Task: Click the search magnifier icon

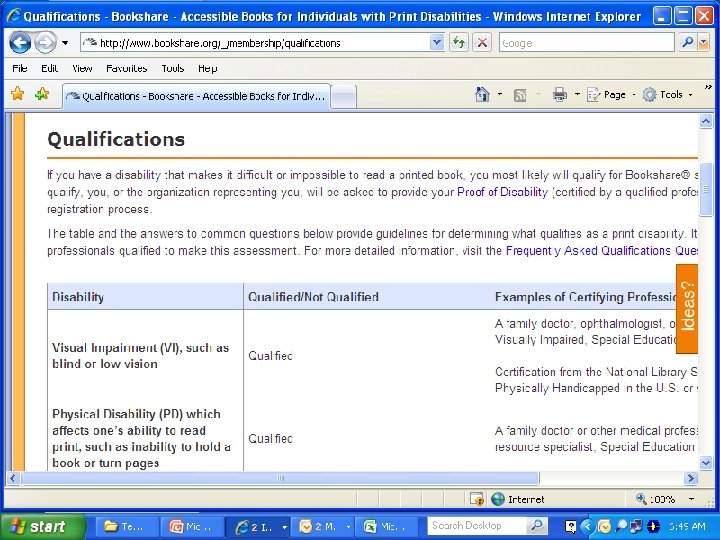Action: (x=687, y=43)
